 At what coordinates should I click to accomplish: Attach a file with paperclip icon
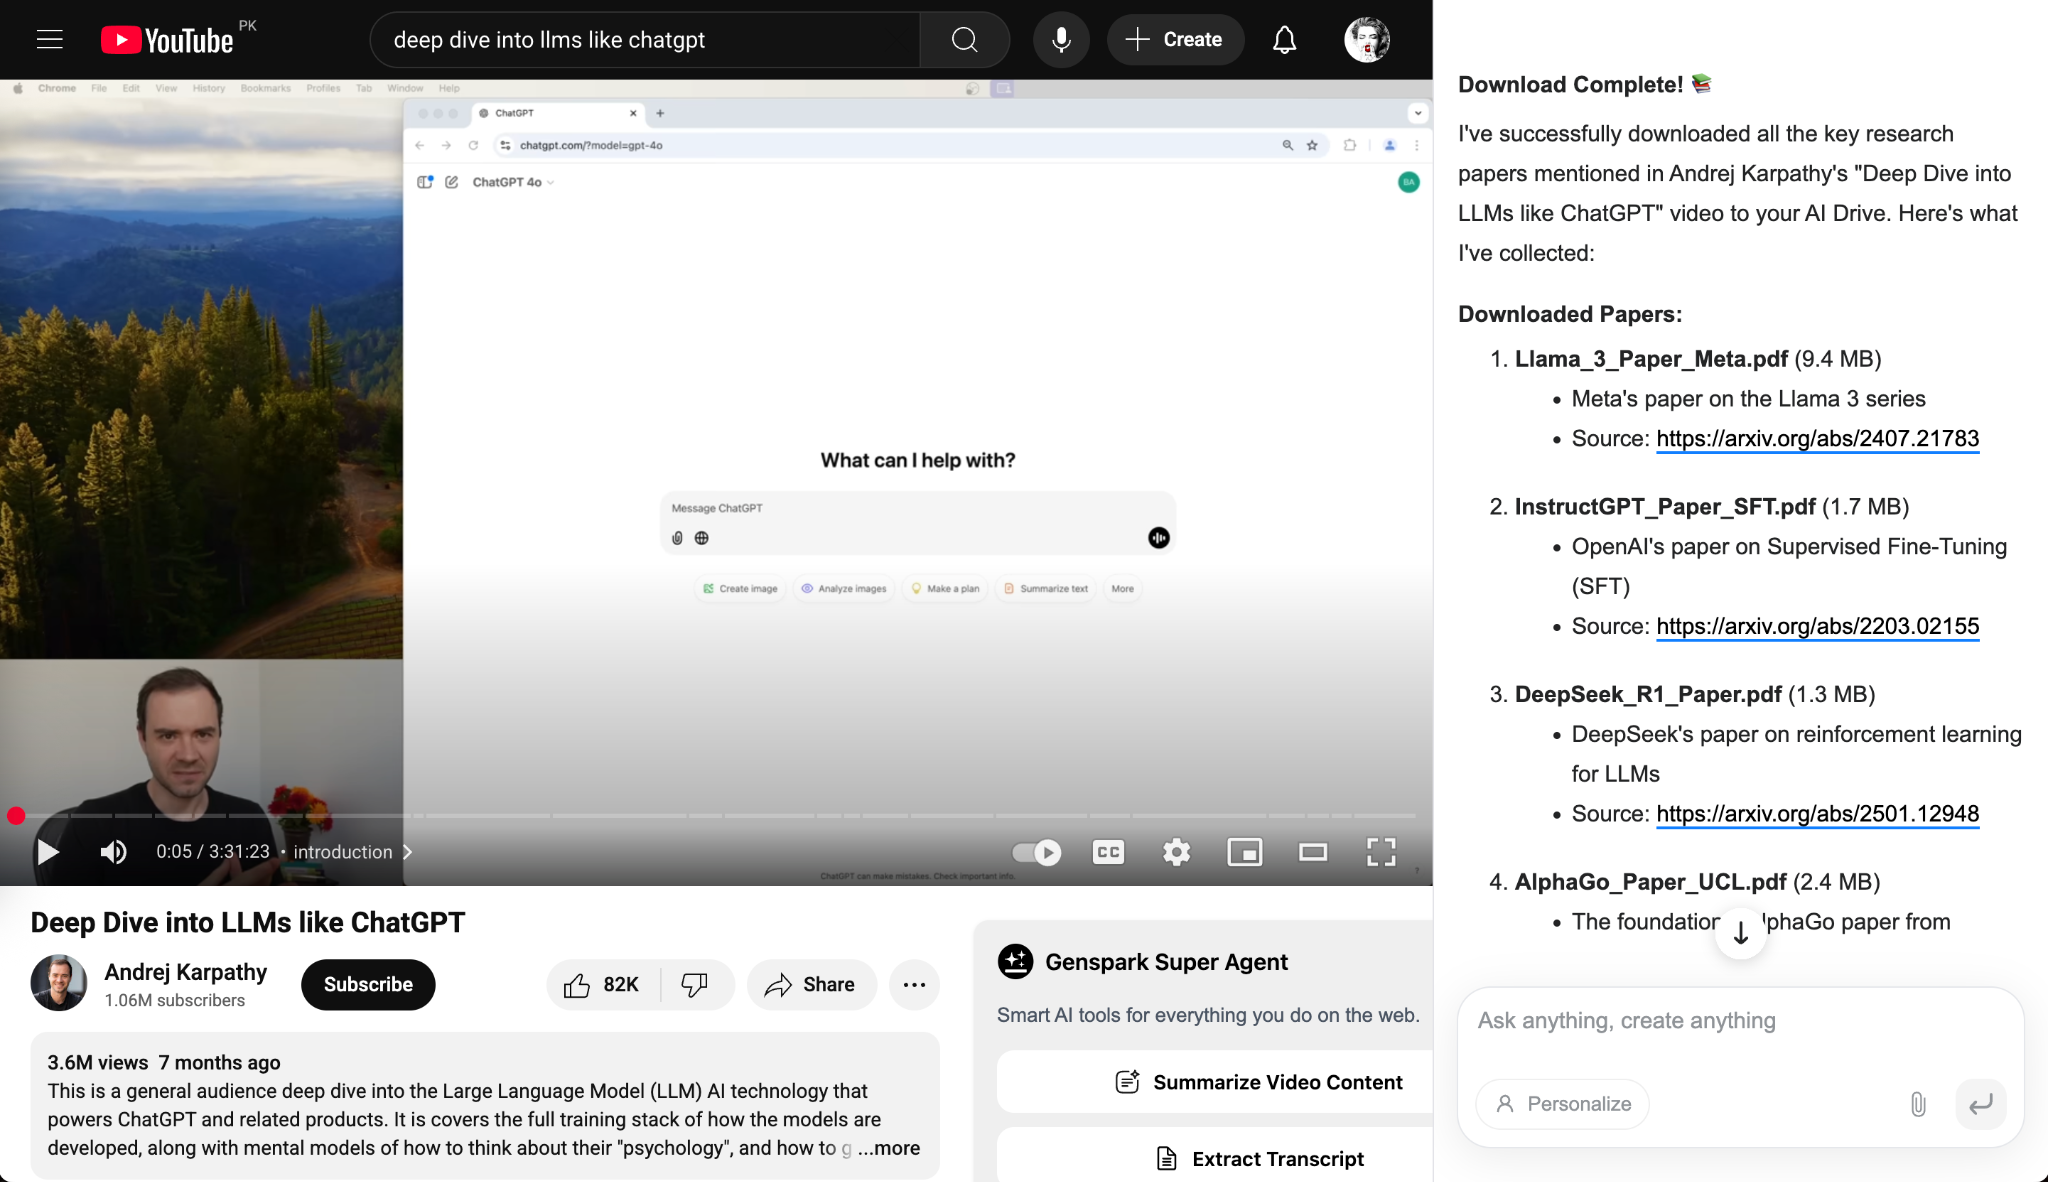click(x=1918, y=1104)
